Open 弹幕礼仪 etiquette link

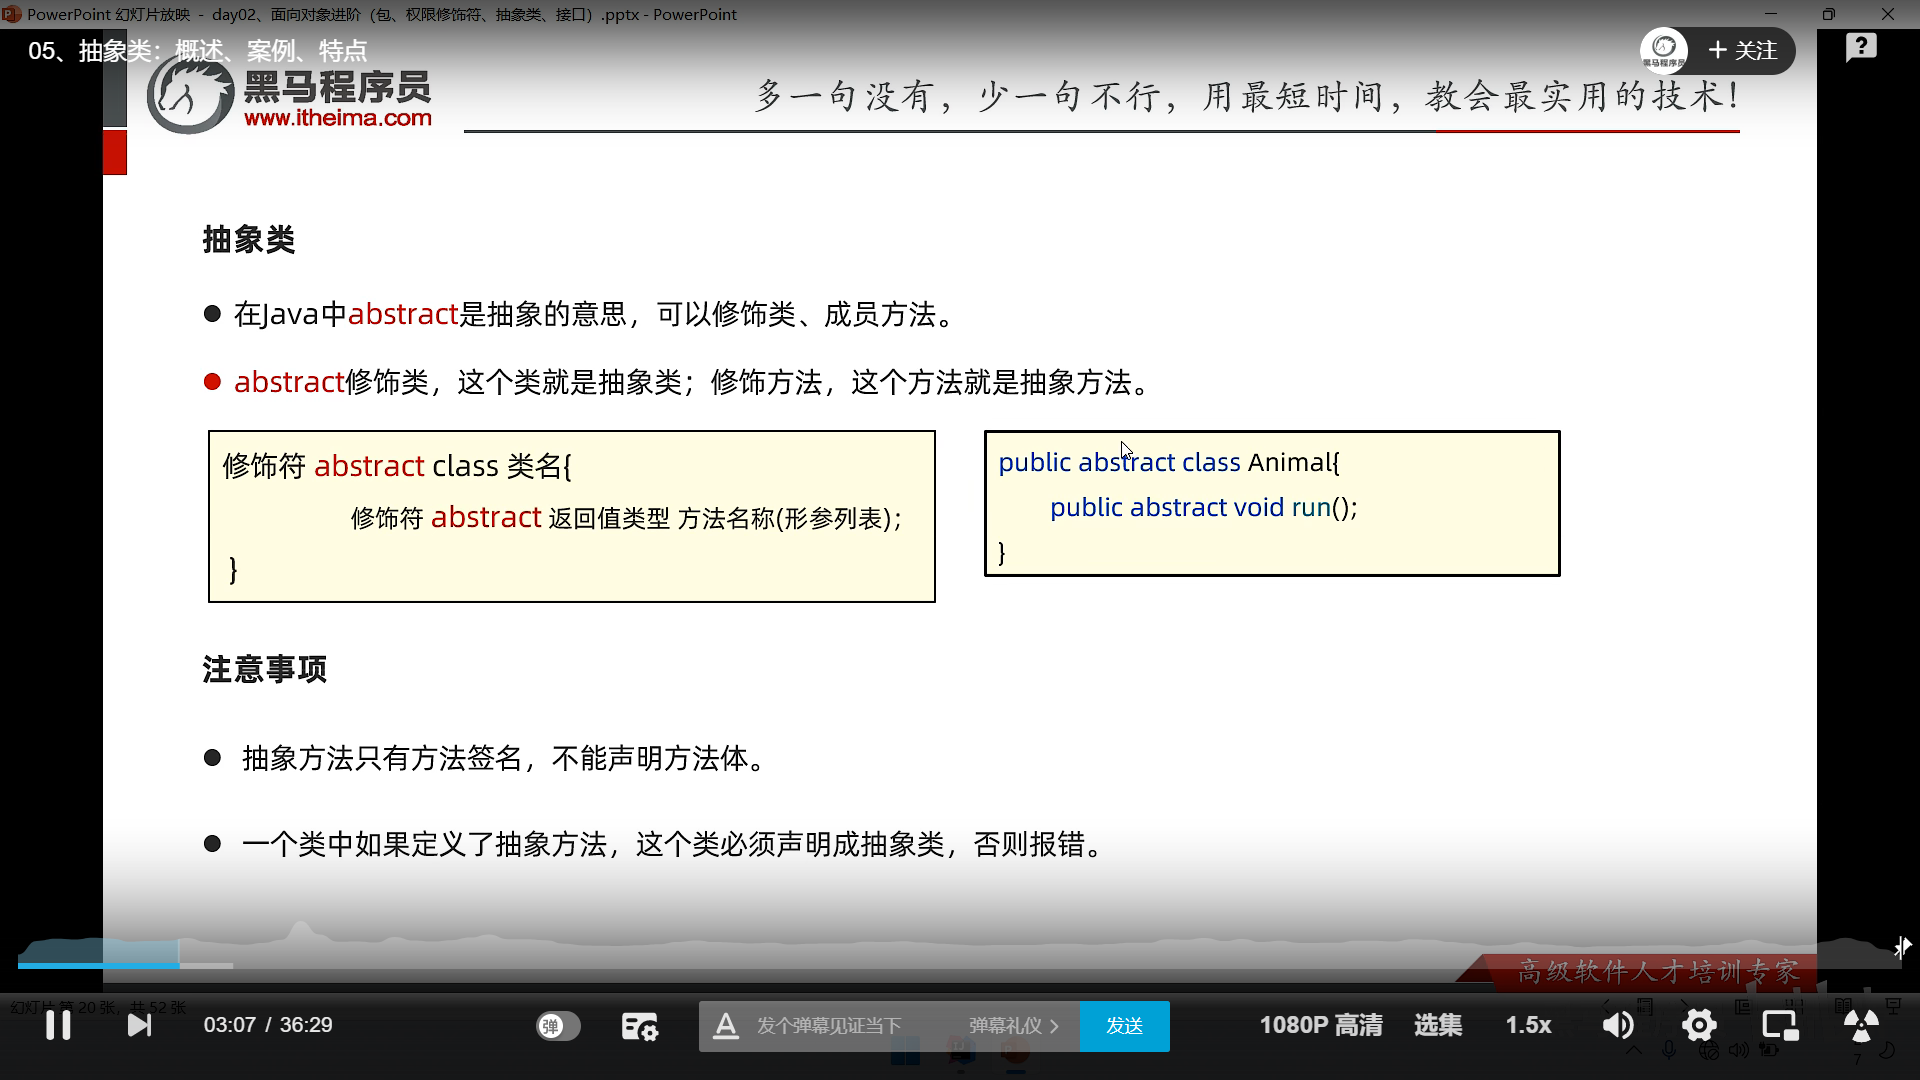(1013, 1026)
